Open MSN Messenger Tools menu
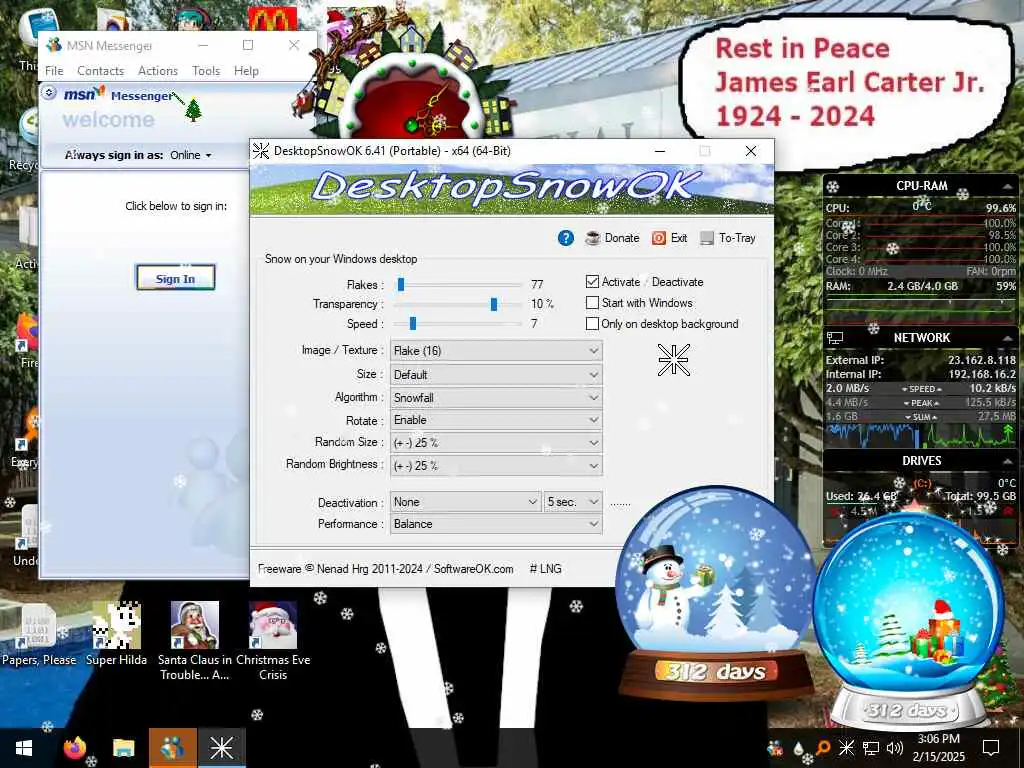This screenshot has width=1024, height=768. tap(206, 71)
